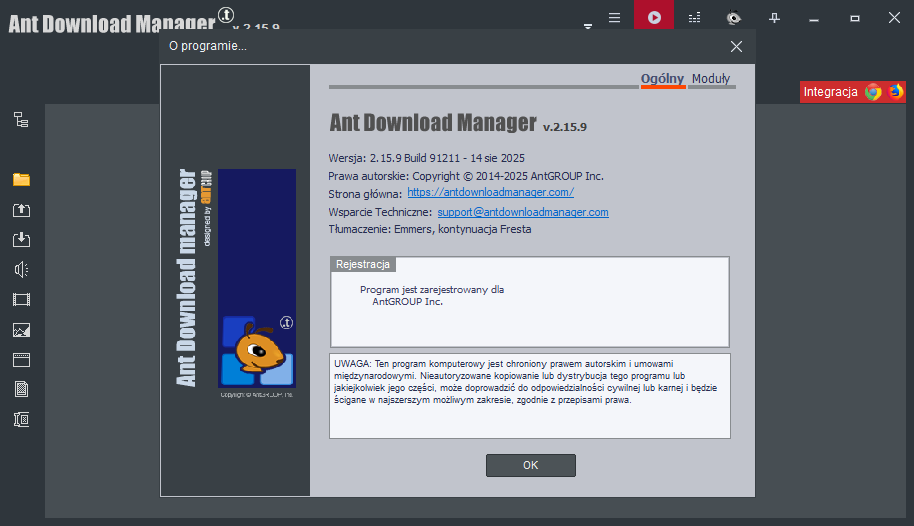
Task: Click the Wersja build number text line
Action: [x=426, y=158]
